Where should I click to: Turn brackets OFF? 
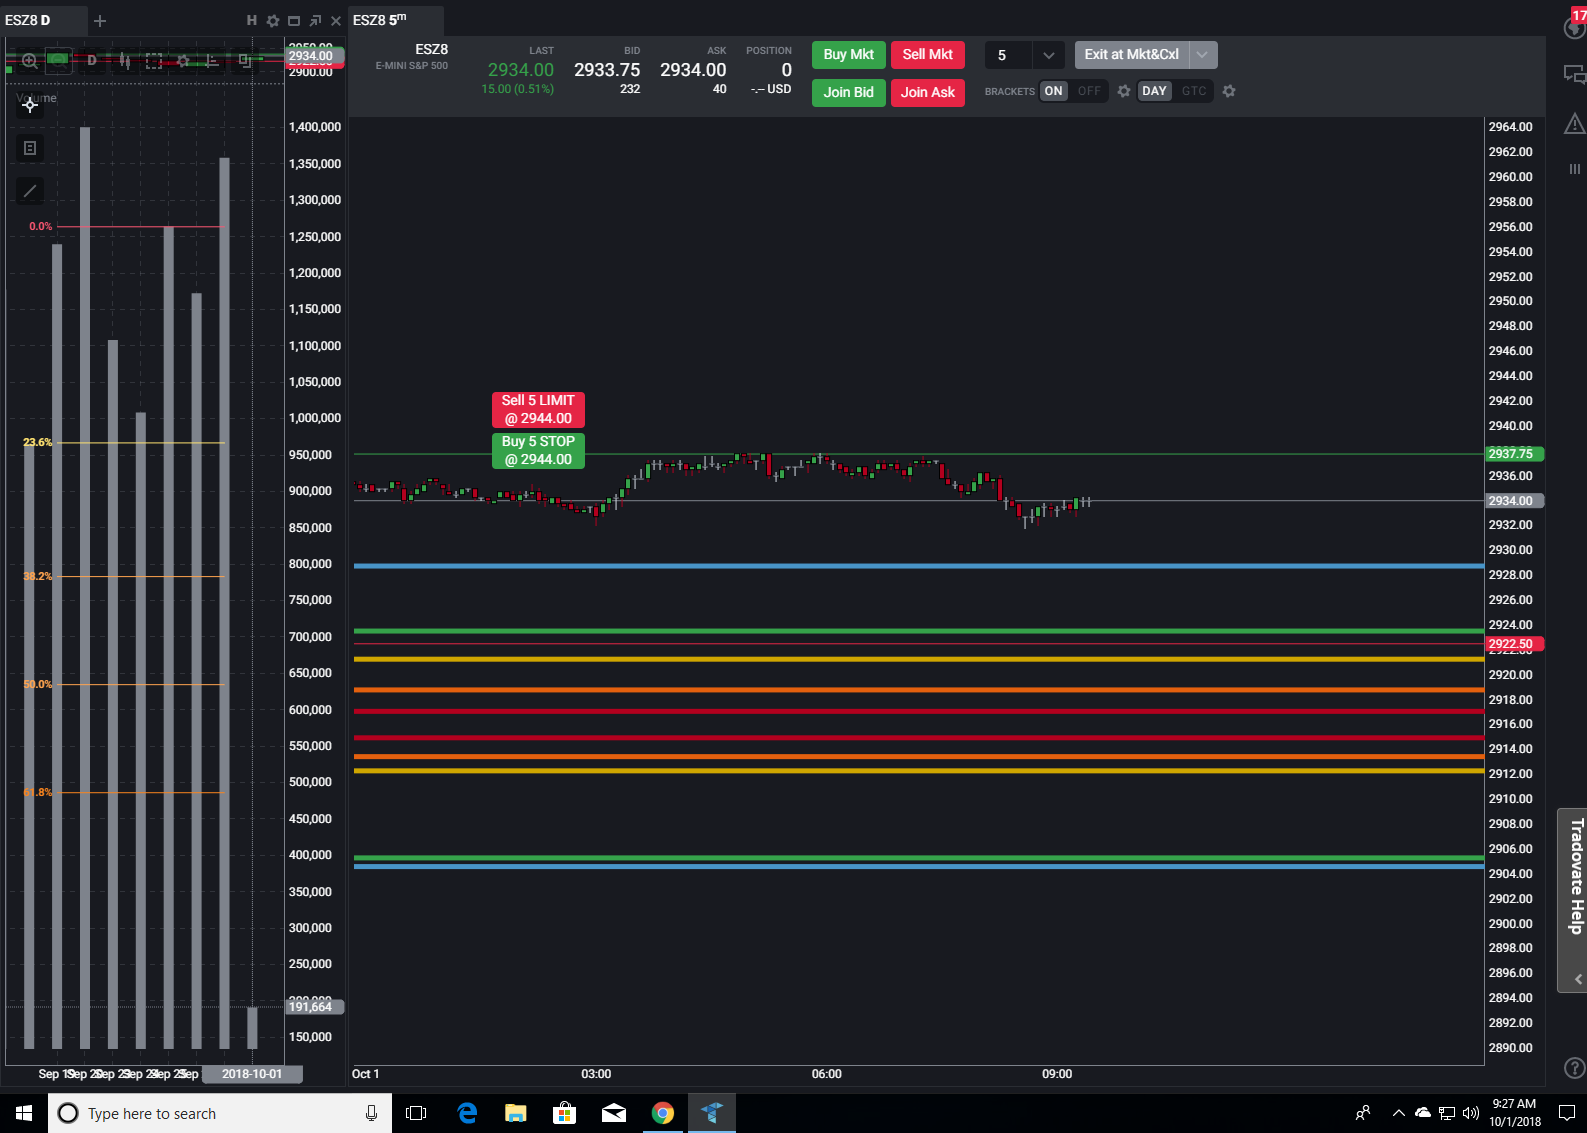pyautogui.click(x=1089, y=91)
